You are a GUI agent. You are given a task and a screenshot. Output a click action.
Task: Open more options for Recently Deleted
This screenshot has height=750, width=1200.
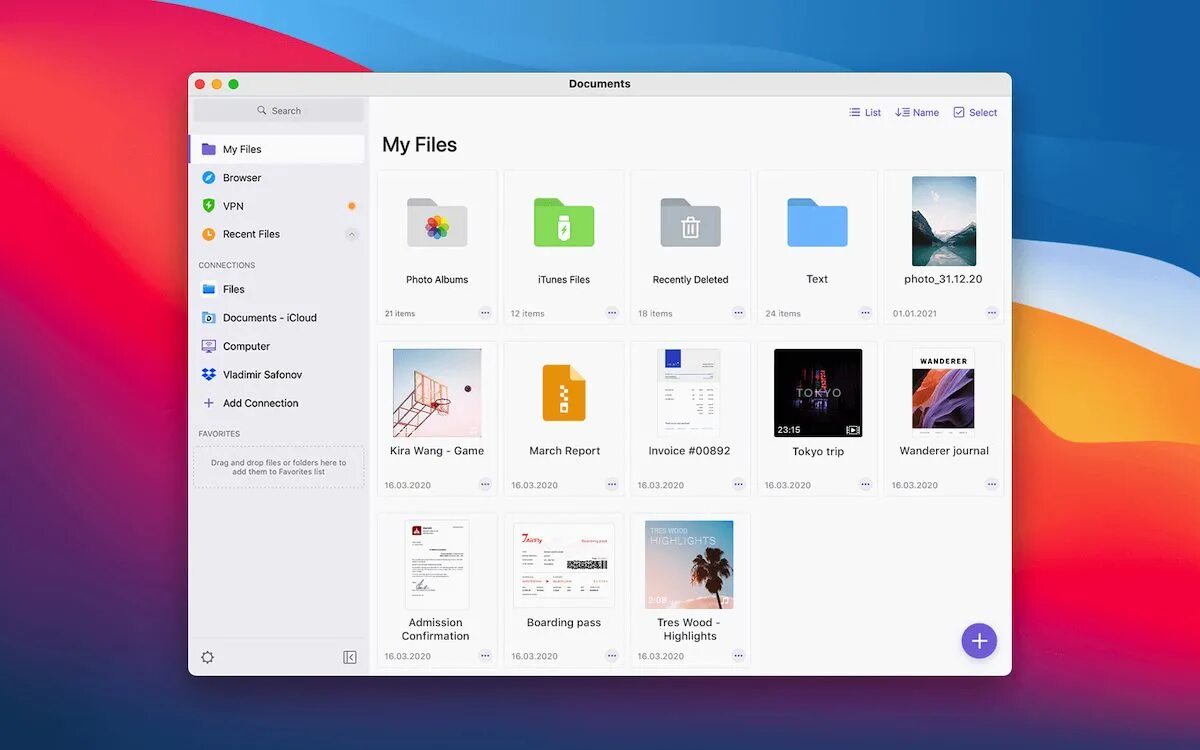[x=738, y=313]
